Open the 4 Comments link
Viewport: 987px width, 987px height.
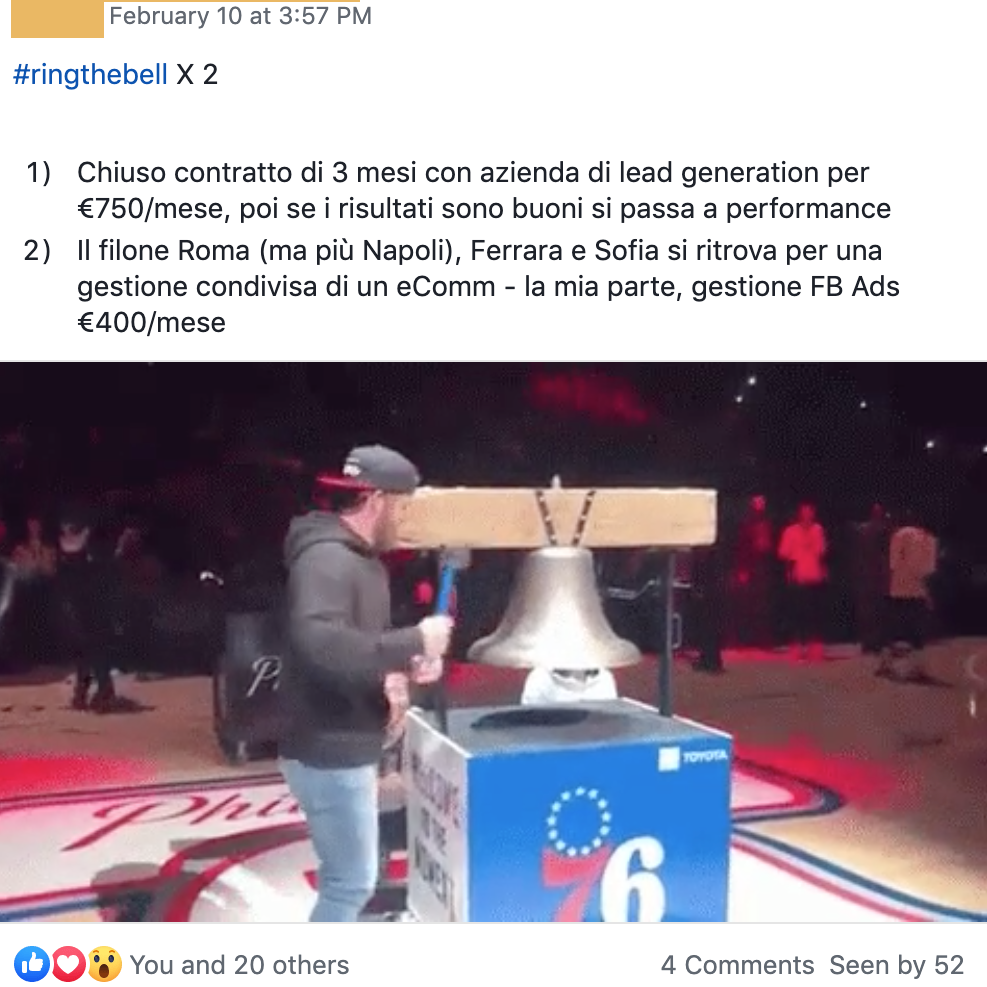click(x=737, y=964)
